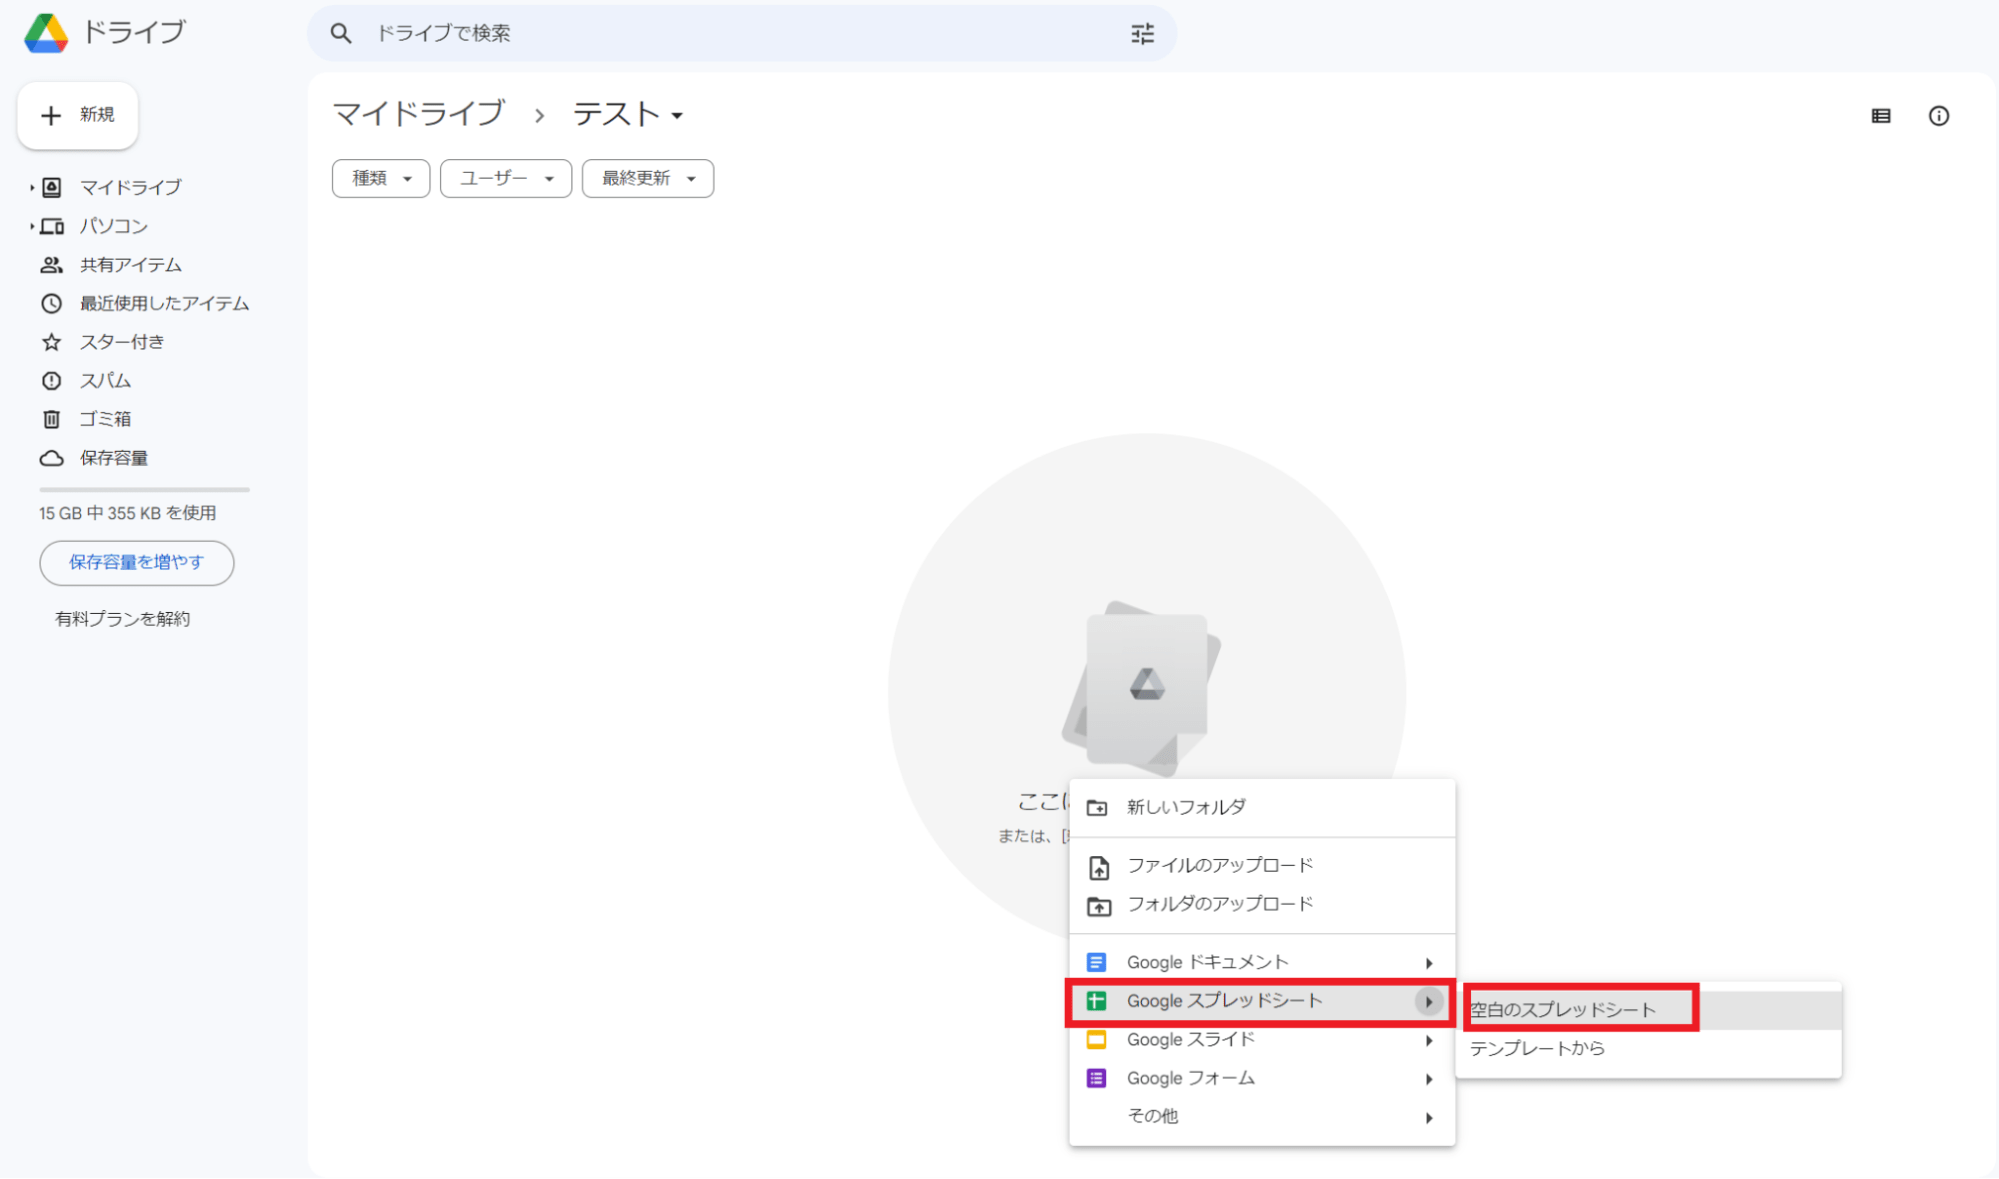Open the スパム spam section
Screen dimensions: 1999x1179
click(x=105, y=381)
